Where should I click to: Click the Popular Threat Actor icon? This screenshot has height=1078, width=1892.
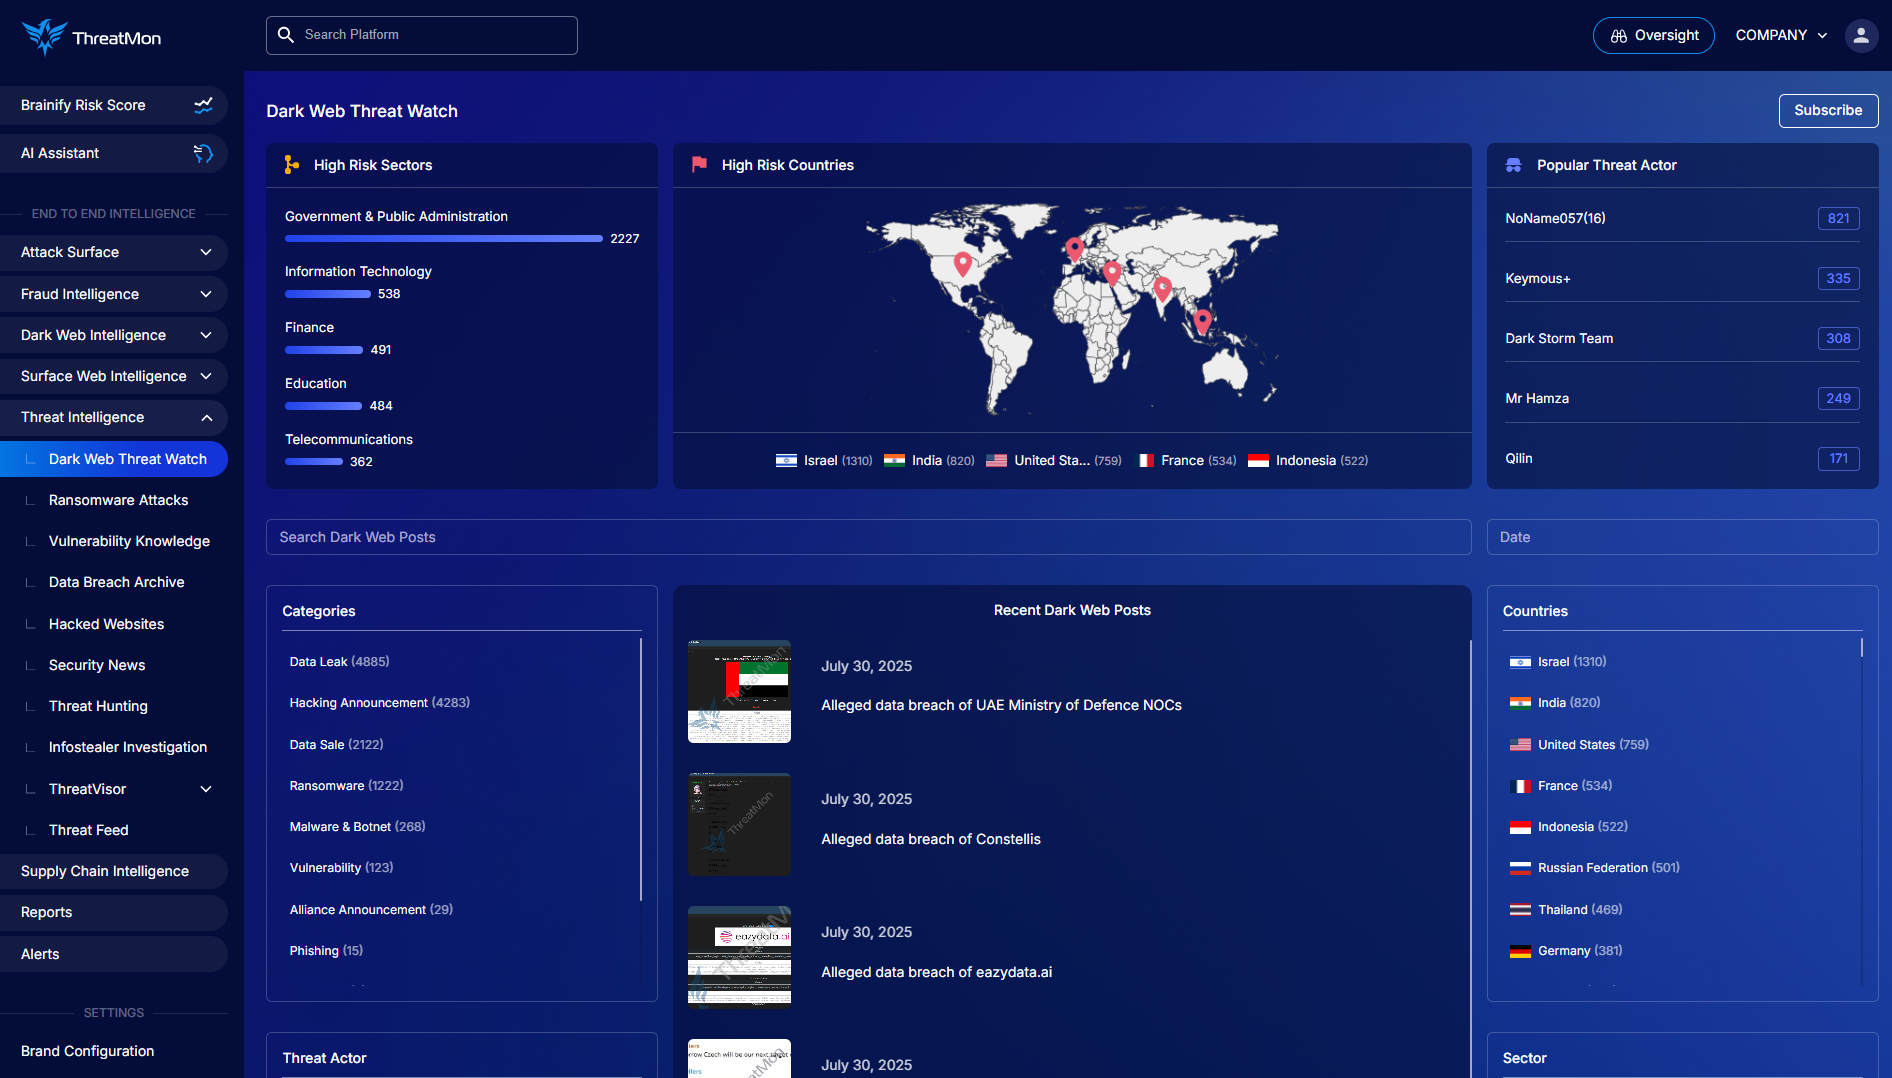pyautogui.click(x=1514, y=165)
